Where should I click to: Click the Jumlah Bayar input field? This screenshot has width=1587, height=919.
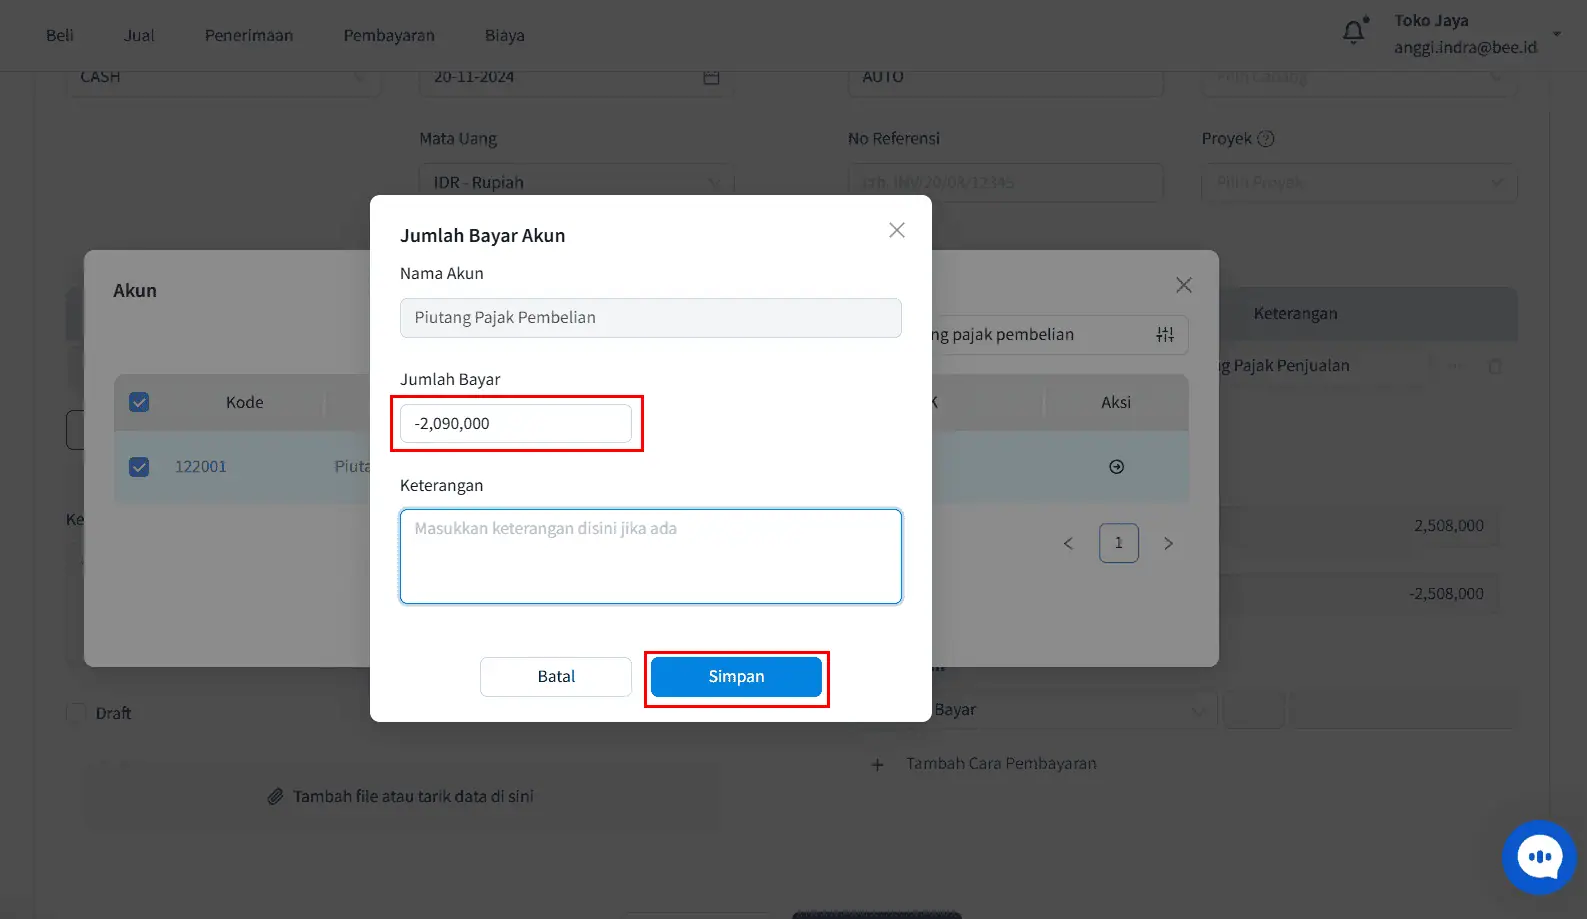point(516,424)
